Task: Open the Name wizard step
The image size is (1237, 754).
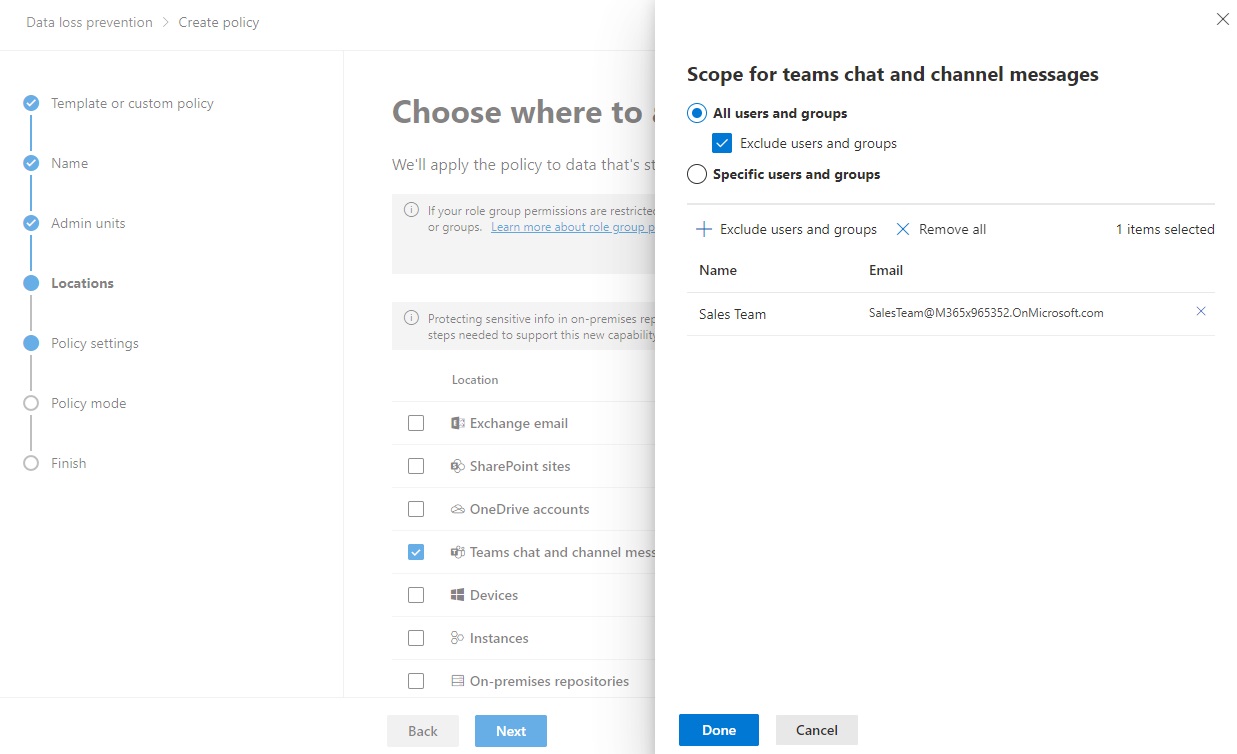Action: tap(69, 163)
